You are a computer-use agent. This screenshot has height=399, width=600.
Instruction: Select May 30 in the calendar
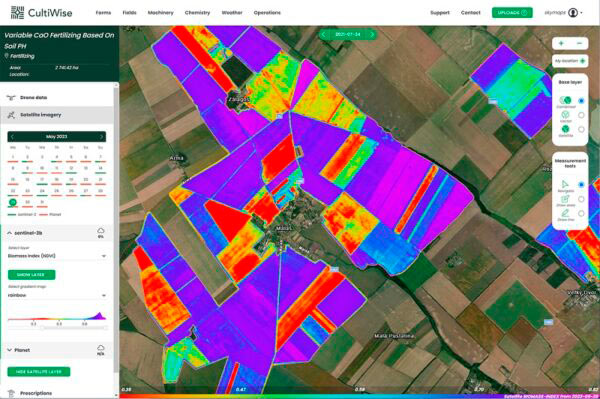pos(27,202)
